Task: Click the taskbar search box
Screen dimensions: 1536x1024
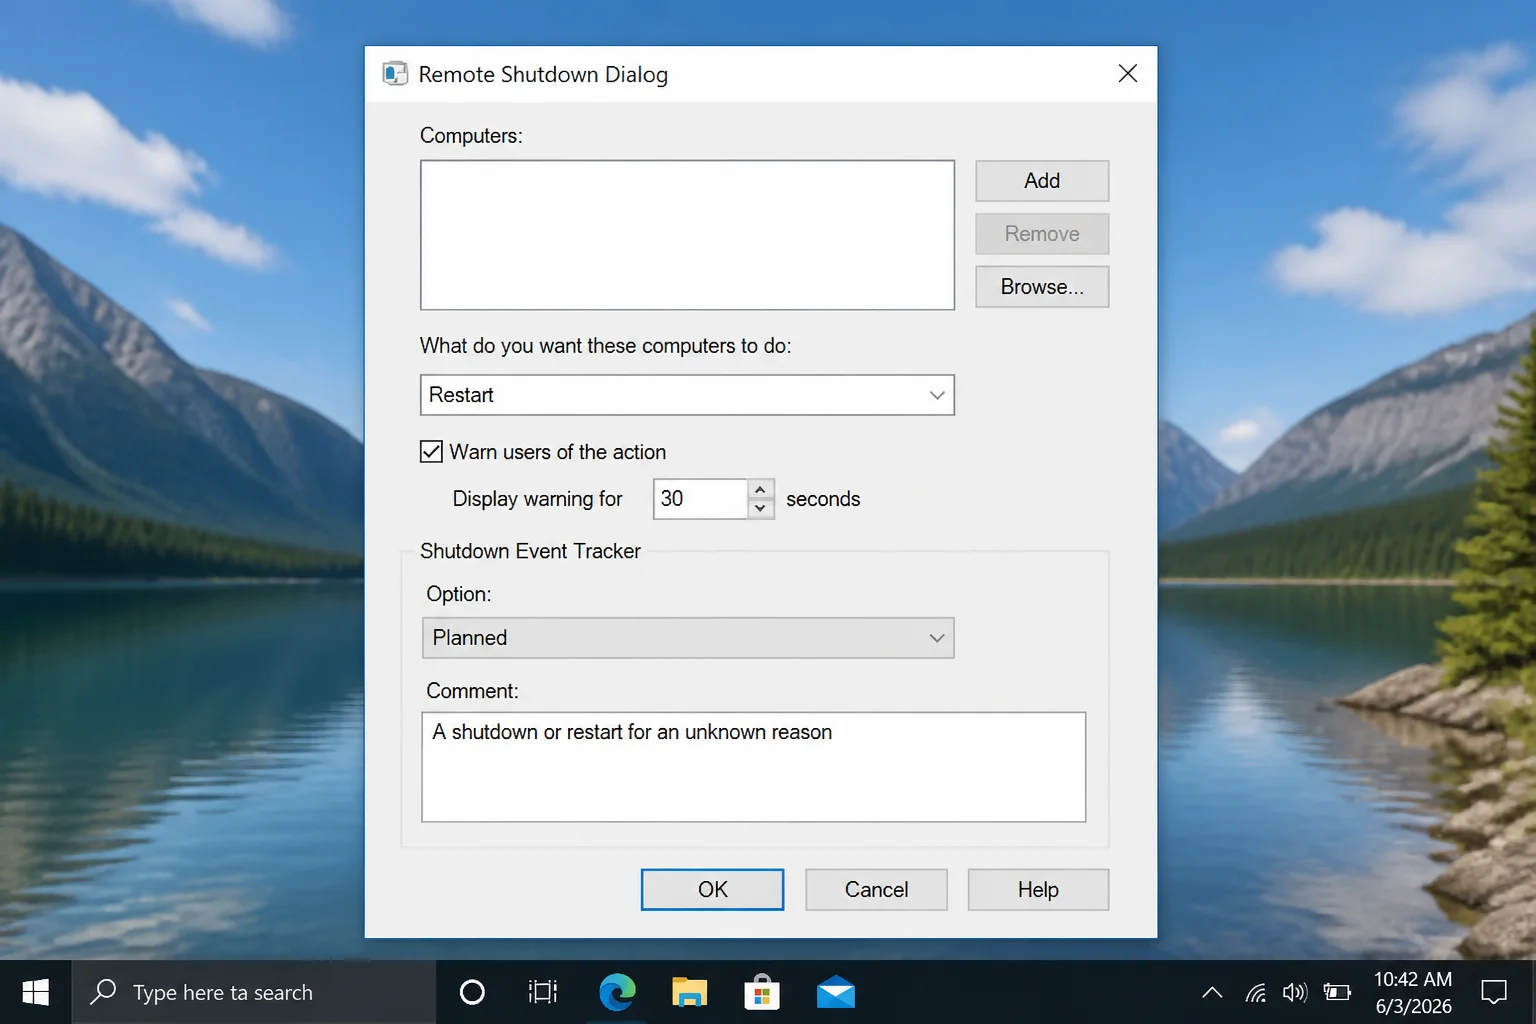Action: (x=254, y=992)
